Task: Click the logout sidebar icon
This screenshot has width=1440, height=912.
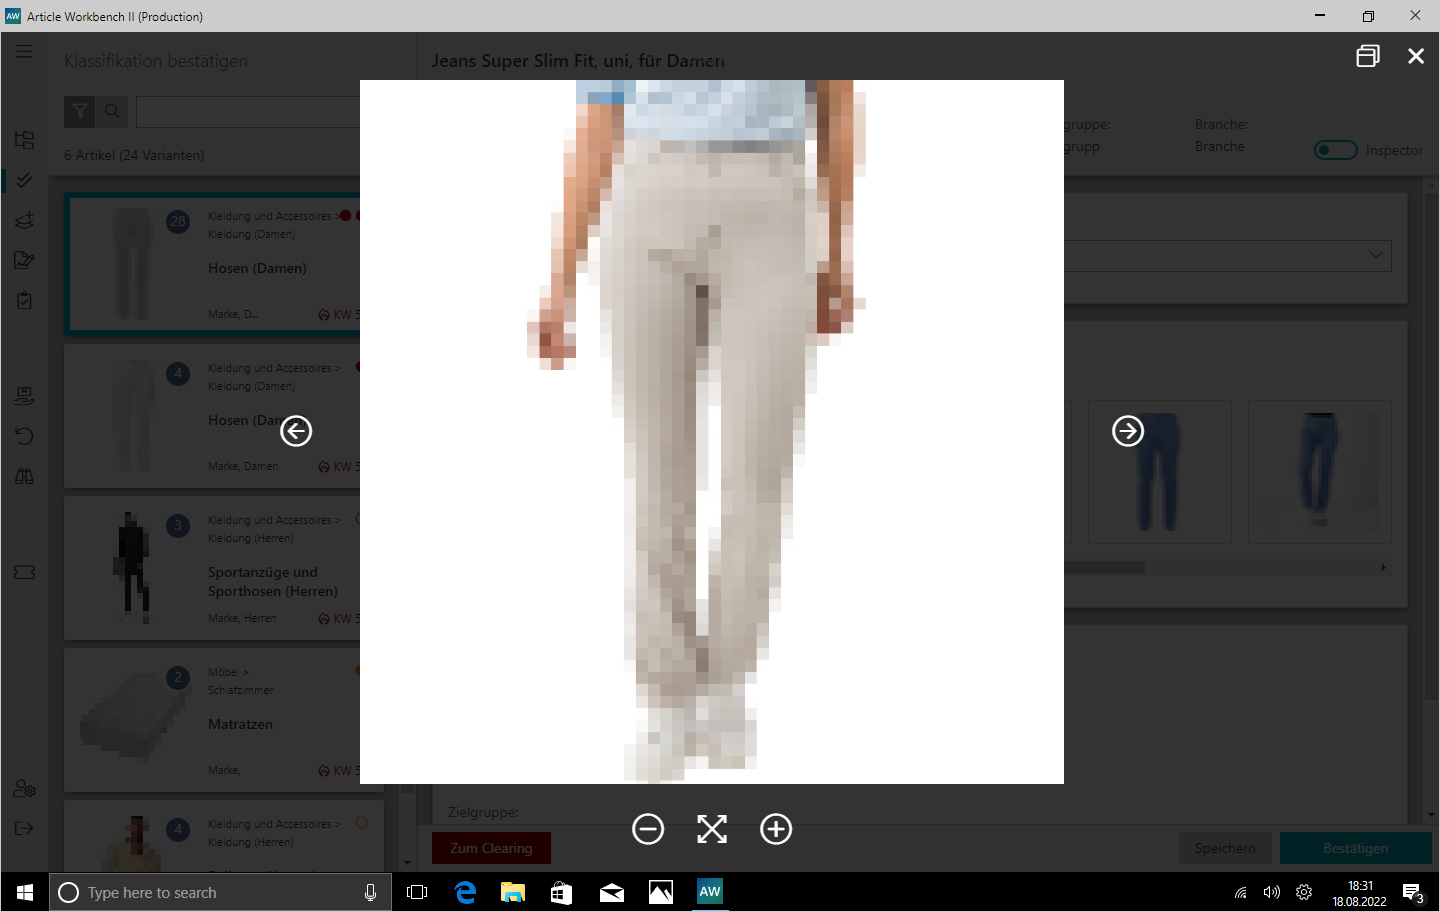Action: point(24,828)
